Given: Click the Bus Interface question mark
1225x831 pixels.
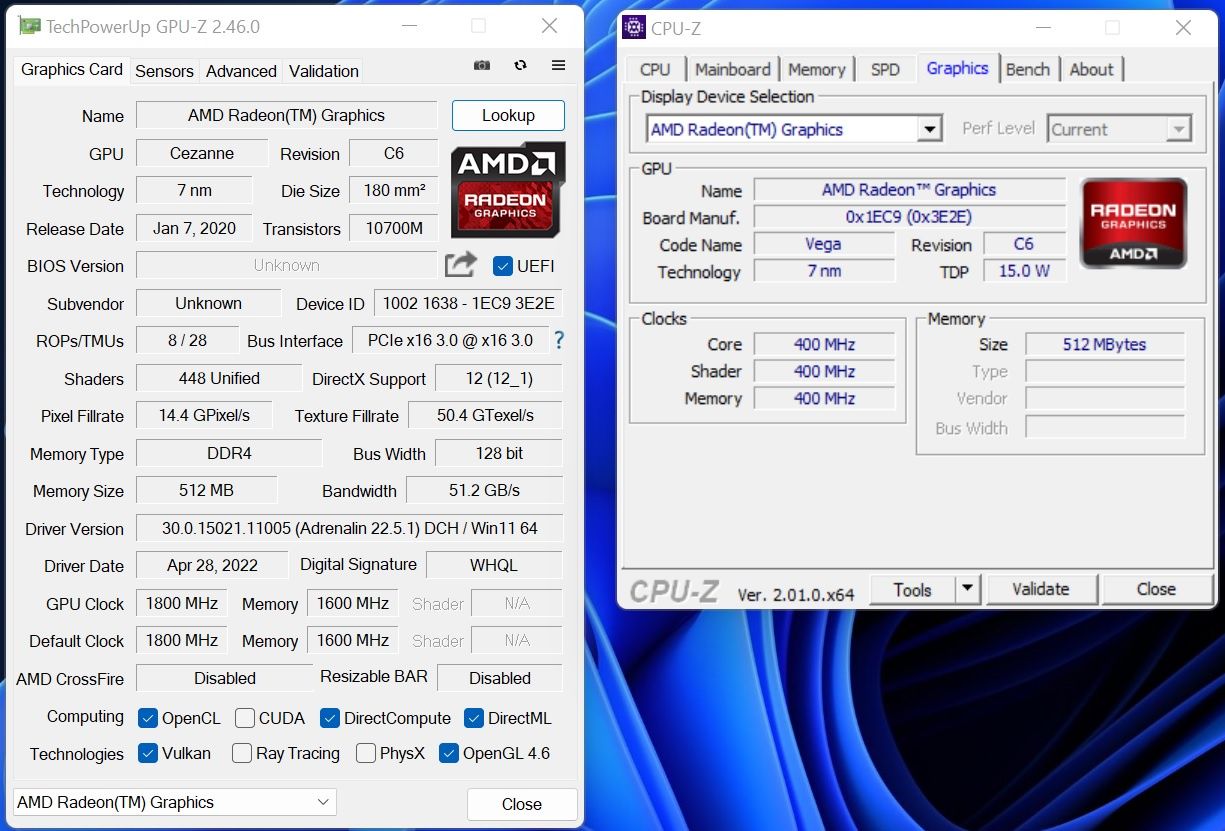Looking at the screenshot, I should click(x=559, y=340).
